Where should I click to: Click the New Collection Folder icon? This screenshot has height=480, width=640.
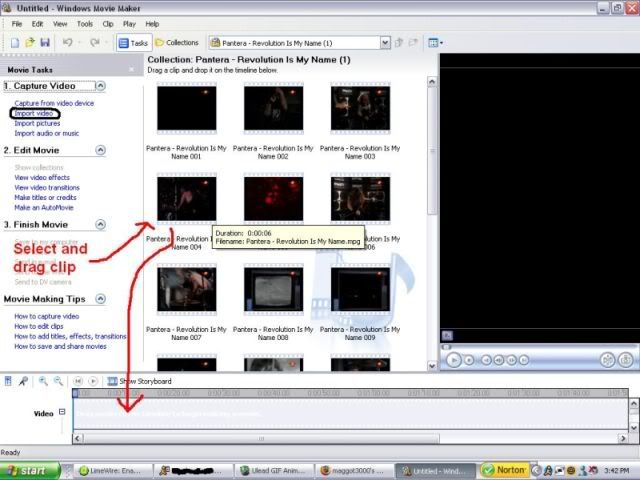[413, 42]
